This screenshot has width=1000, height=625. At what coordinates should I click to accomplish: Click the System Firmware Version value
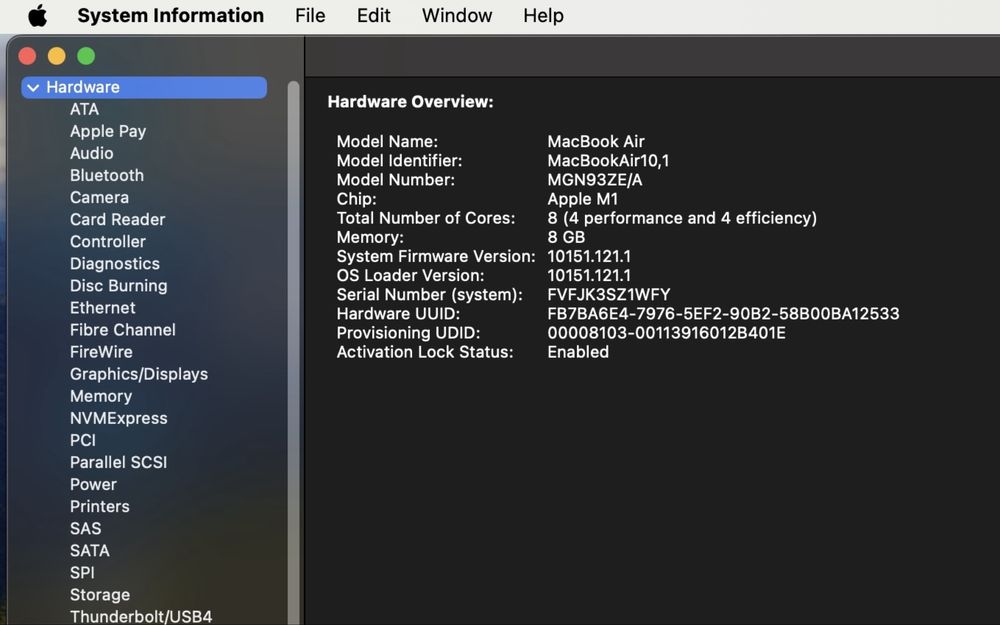(589, 256)
